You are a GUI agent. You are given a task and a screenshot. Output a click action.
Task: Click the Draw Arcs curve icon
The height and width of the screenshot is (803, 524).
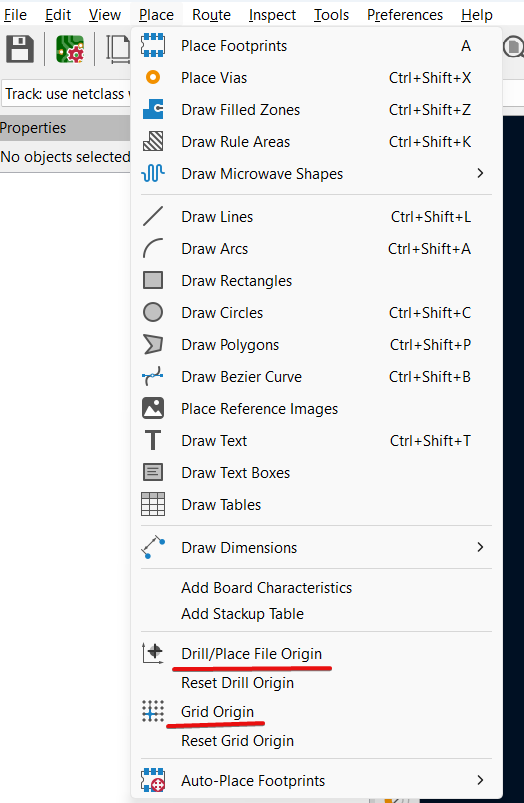click(153, 248)
